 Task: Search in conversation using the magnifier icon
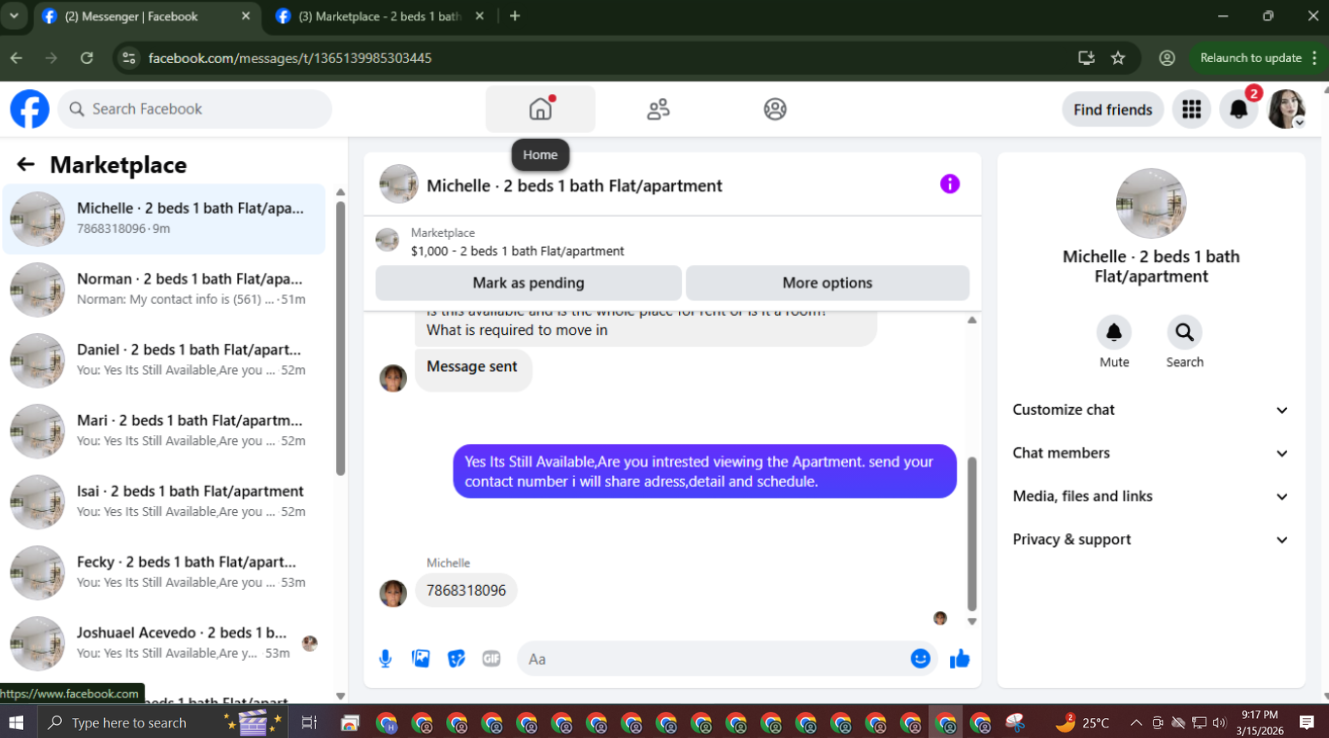(x=1185, y=332)
